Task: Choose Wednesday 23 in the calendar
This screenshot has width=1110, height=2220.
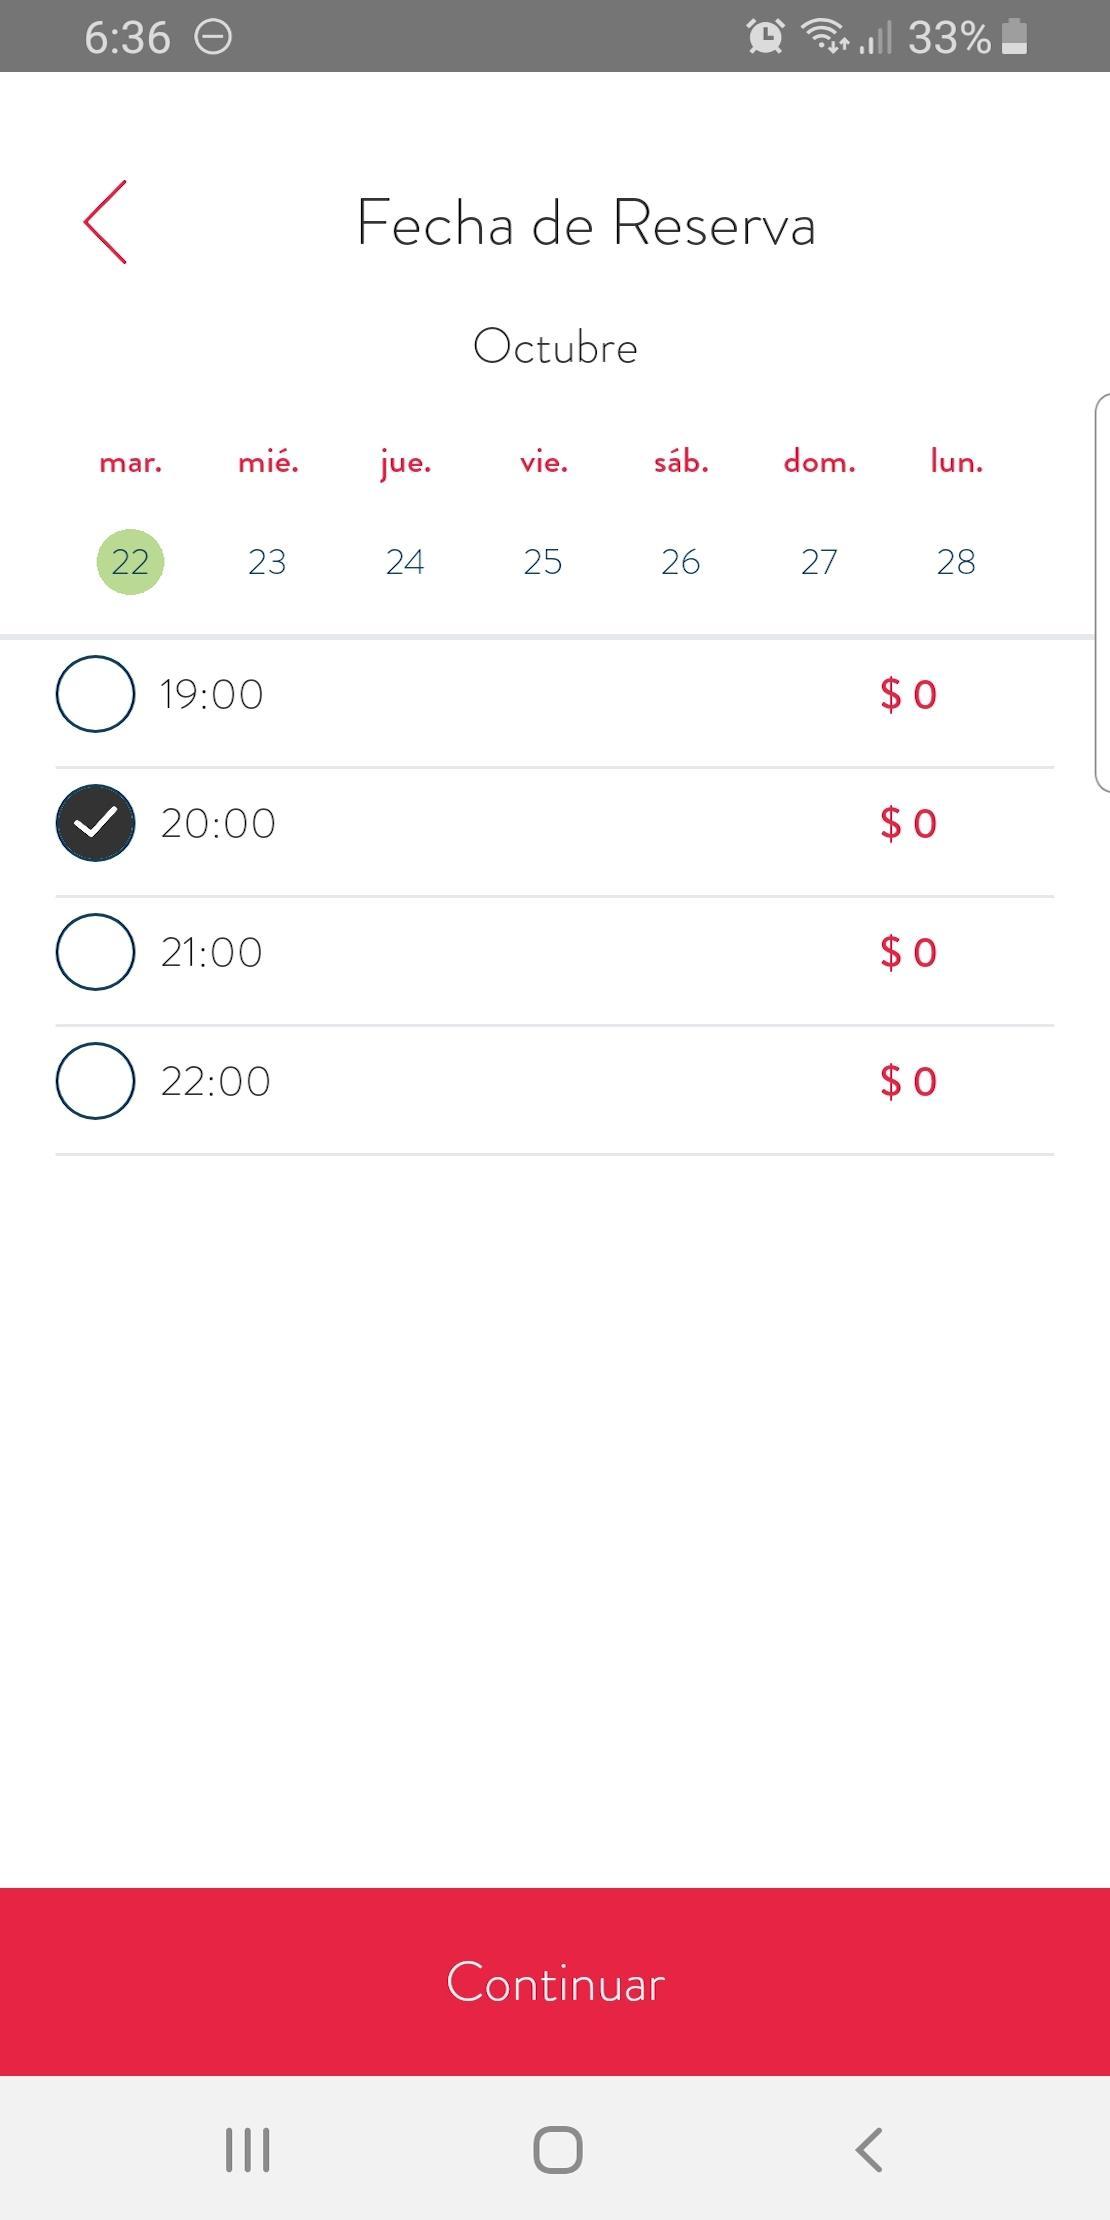Action: (x=267, y=562)
